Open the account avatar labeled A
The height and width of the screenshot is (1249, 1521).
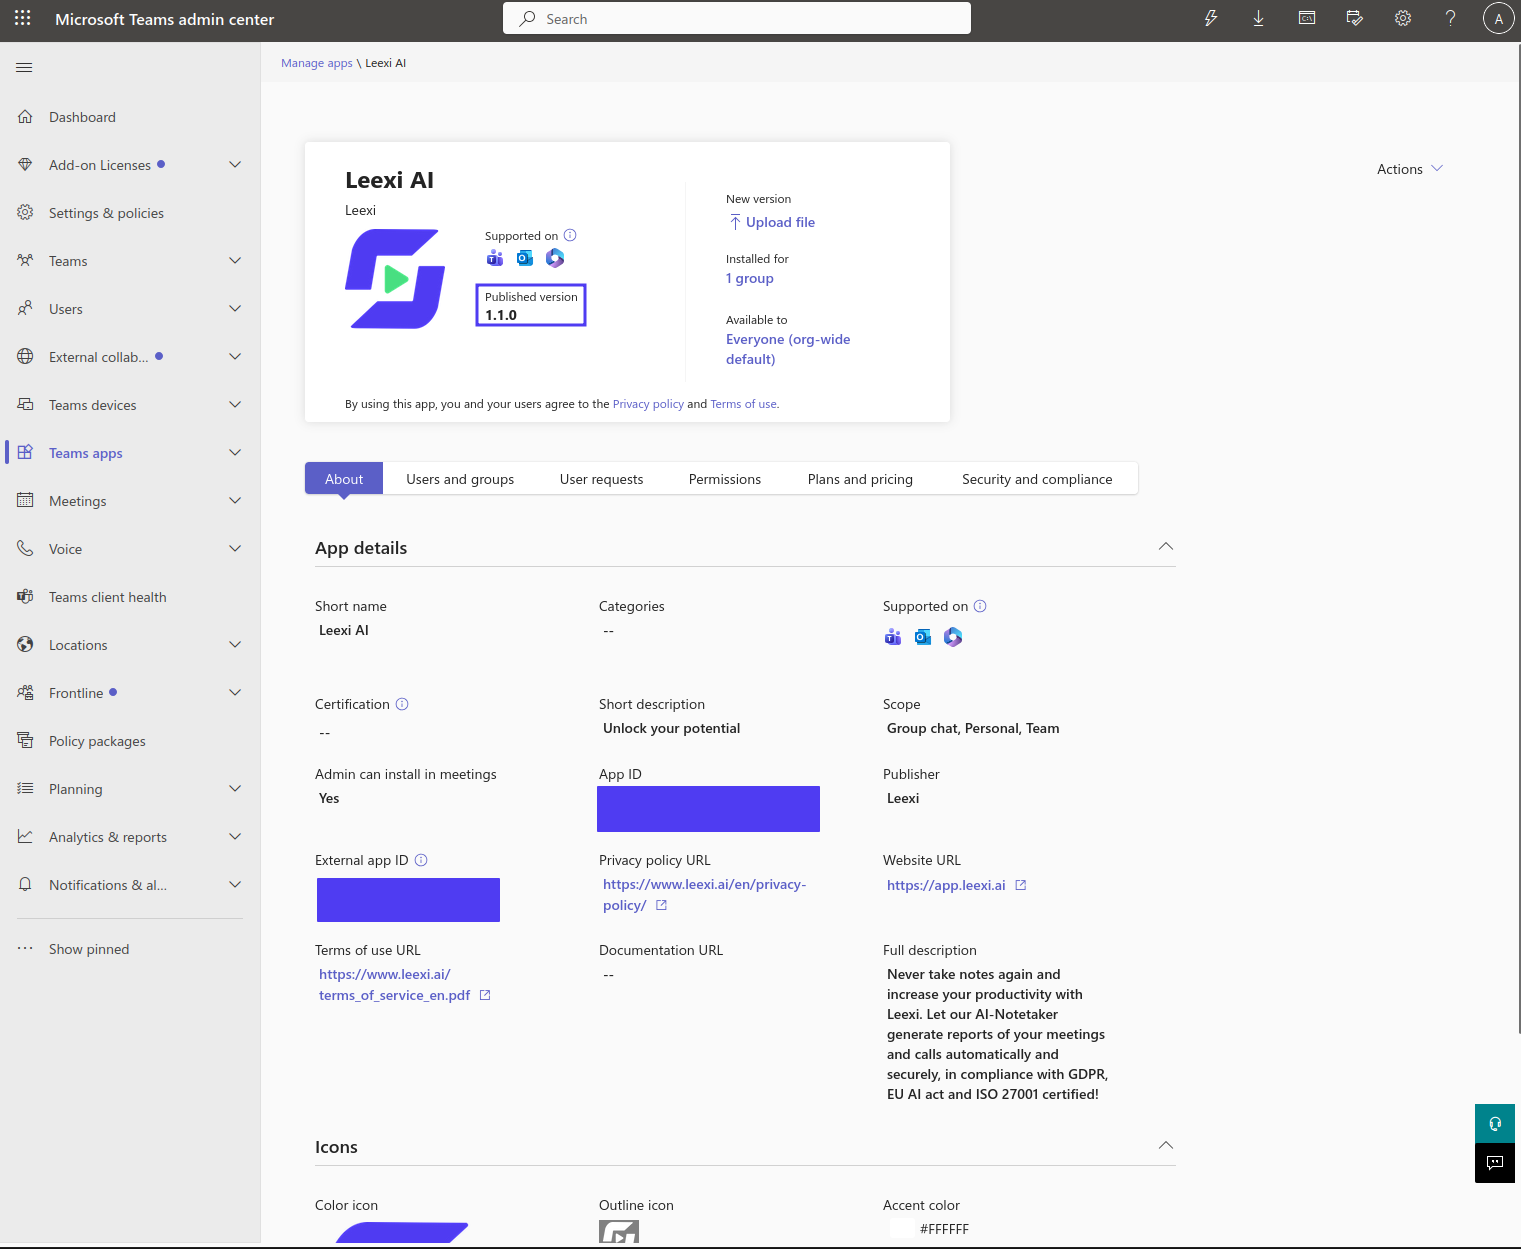pos(1498,18)
